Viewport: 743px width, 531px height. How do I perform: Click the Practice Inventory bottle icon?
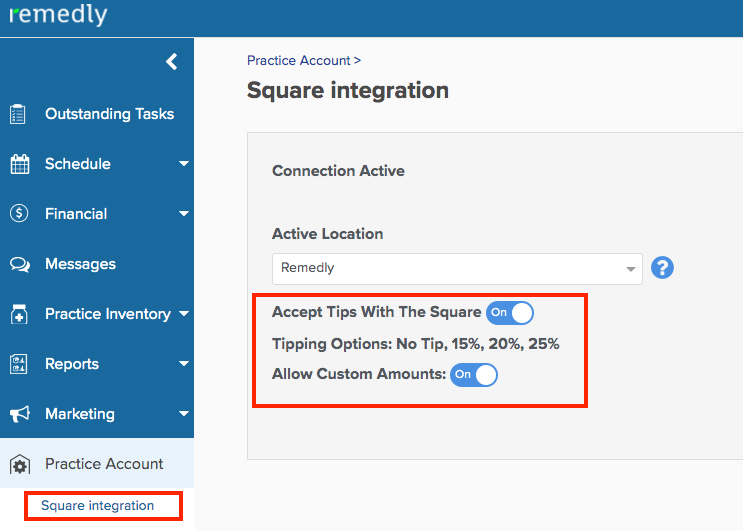(19, 314)
